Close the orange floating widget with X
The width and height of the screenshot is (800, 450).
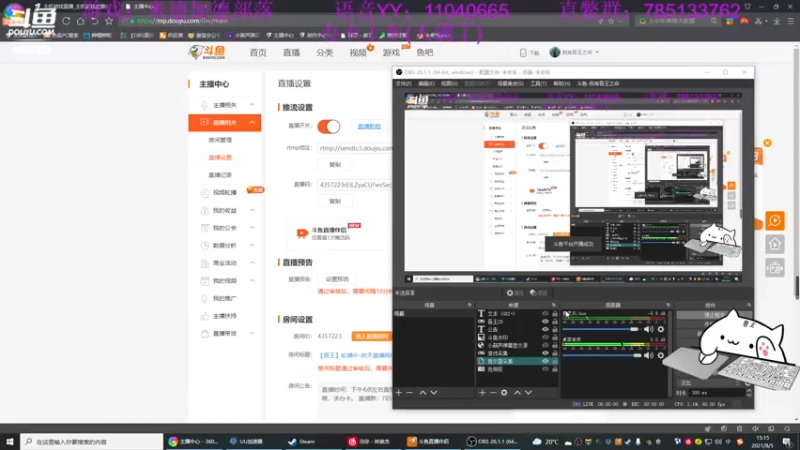point(767,143)
